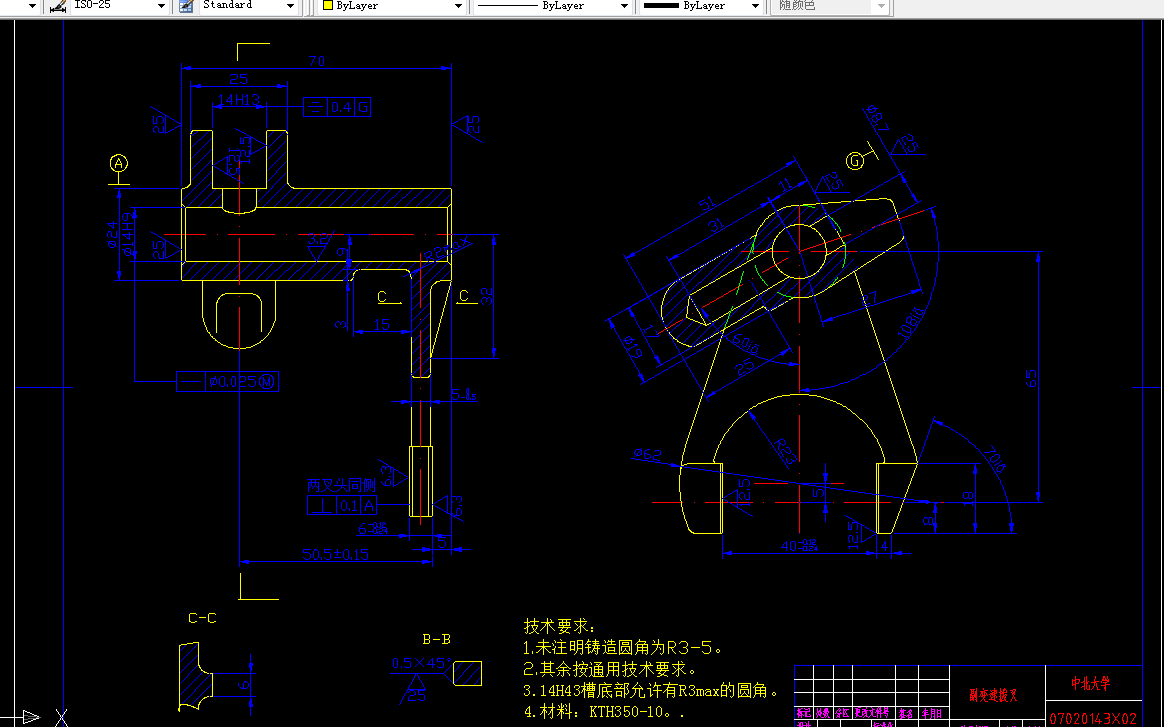Image resolution: width=1164 pixels, height=727 pixels.
Task: Expand the ByLayer linetype dropdown
Action: coord(622,6)
